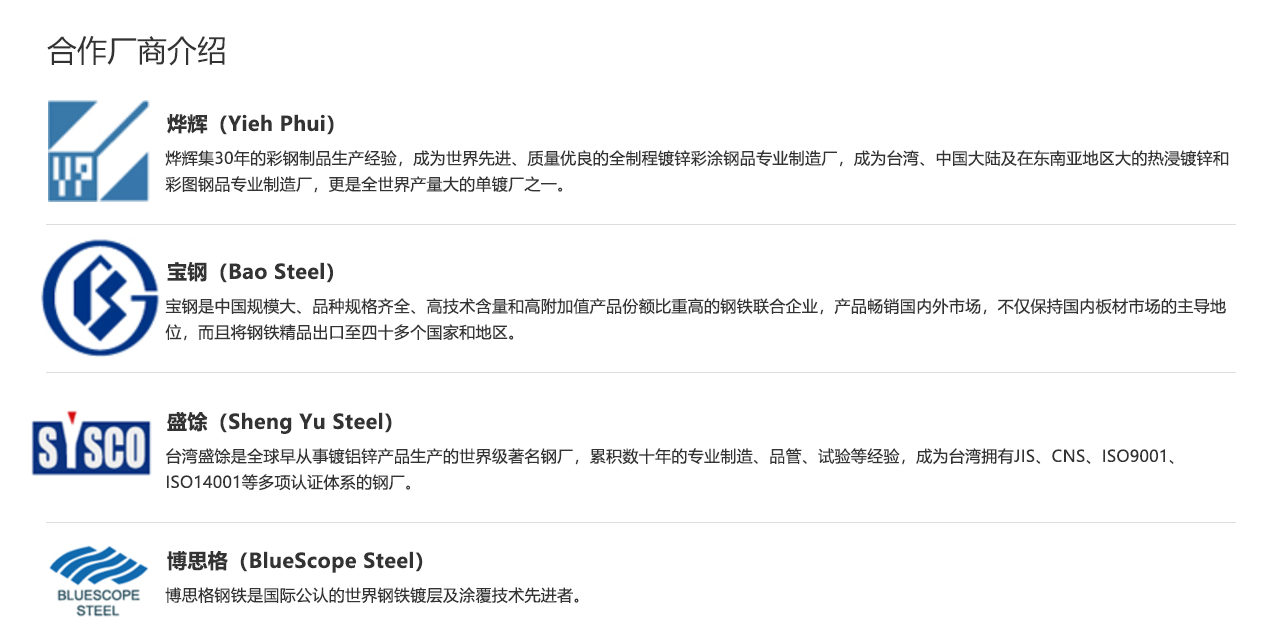Click the BlueScope Steel wave logo

97,580
